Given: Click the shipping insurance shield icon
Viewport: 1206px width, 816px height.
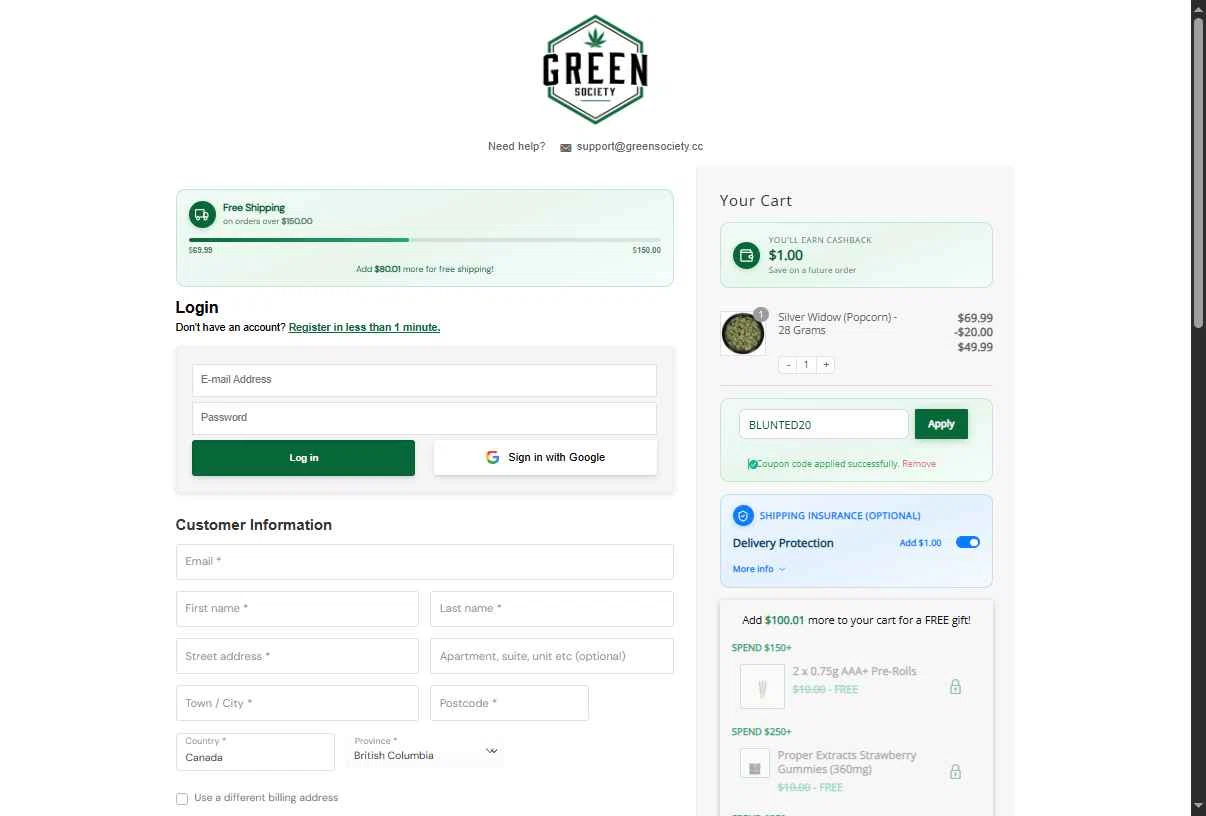Looking at the screenshot, I should click(x=743, y=515).
